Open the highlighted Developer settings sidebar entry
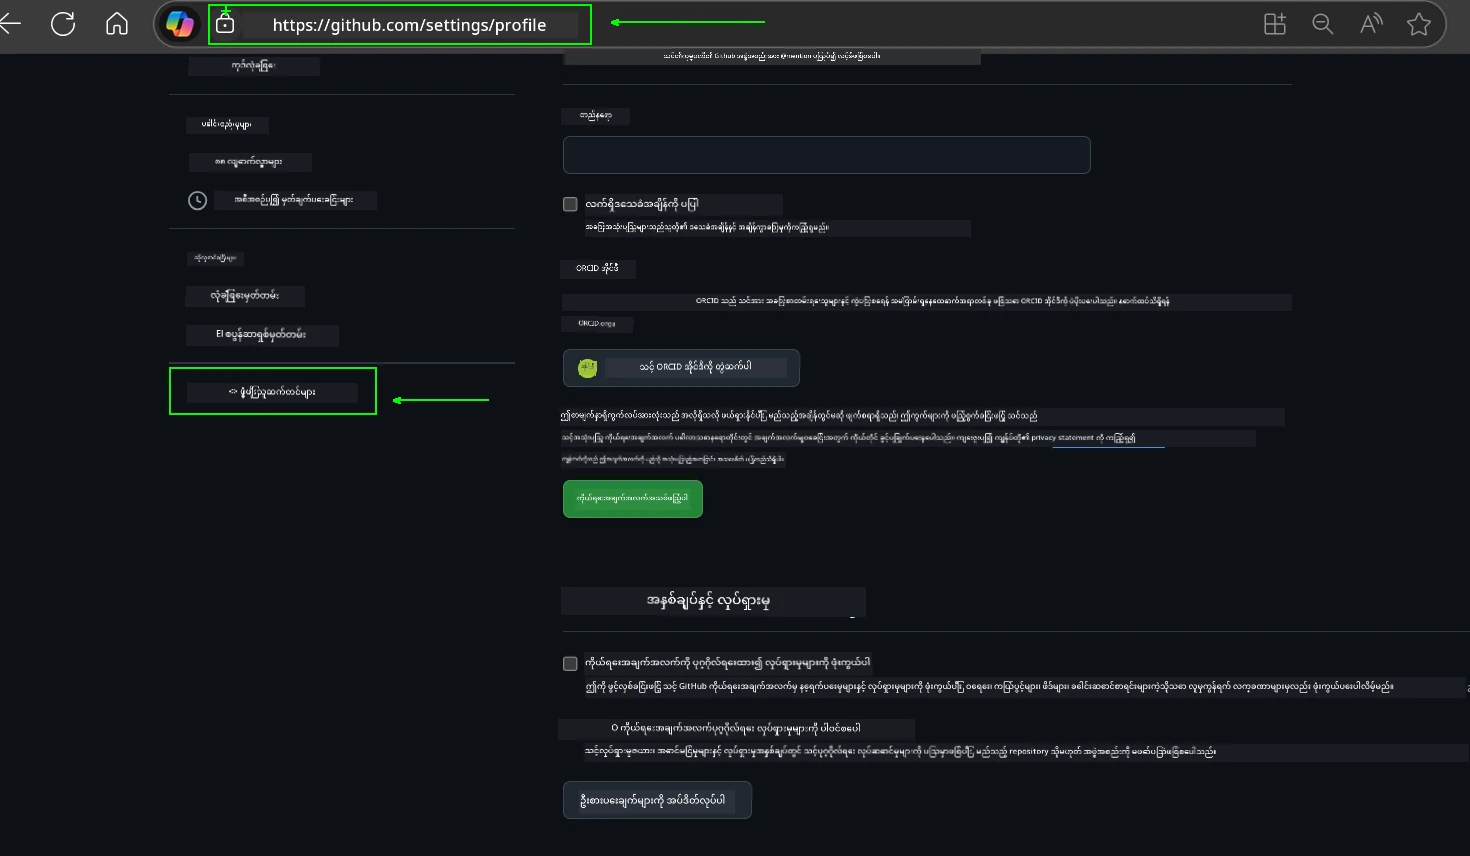 [x=273, y=391]
